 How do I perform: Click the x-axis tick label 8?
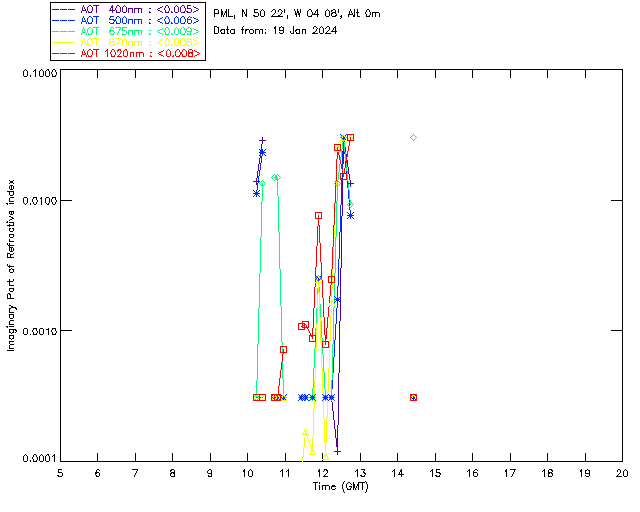click(173, 473)
